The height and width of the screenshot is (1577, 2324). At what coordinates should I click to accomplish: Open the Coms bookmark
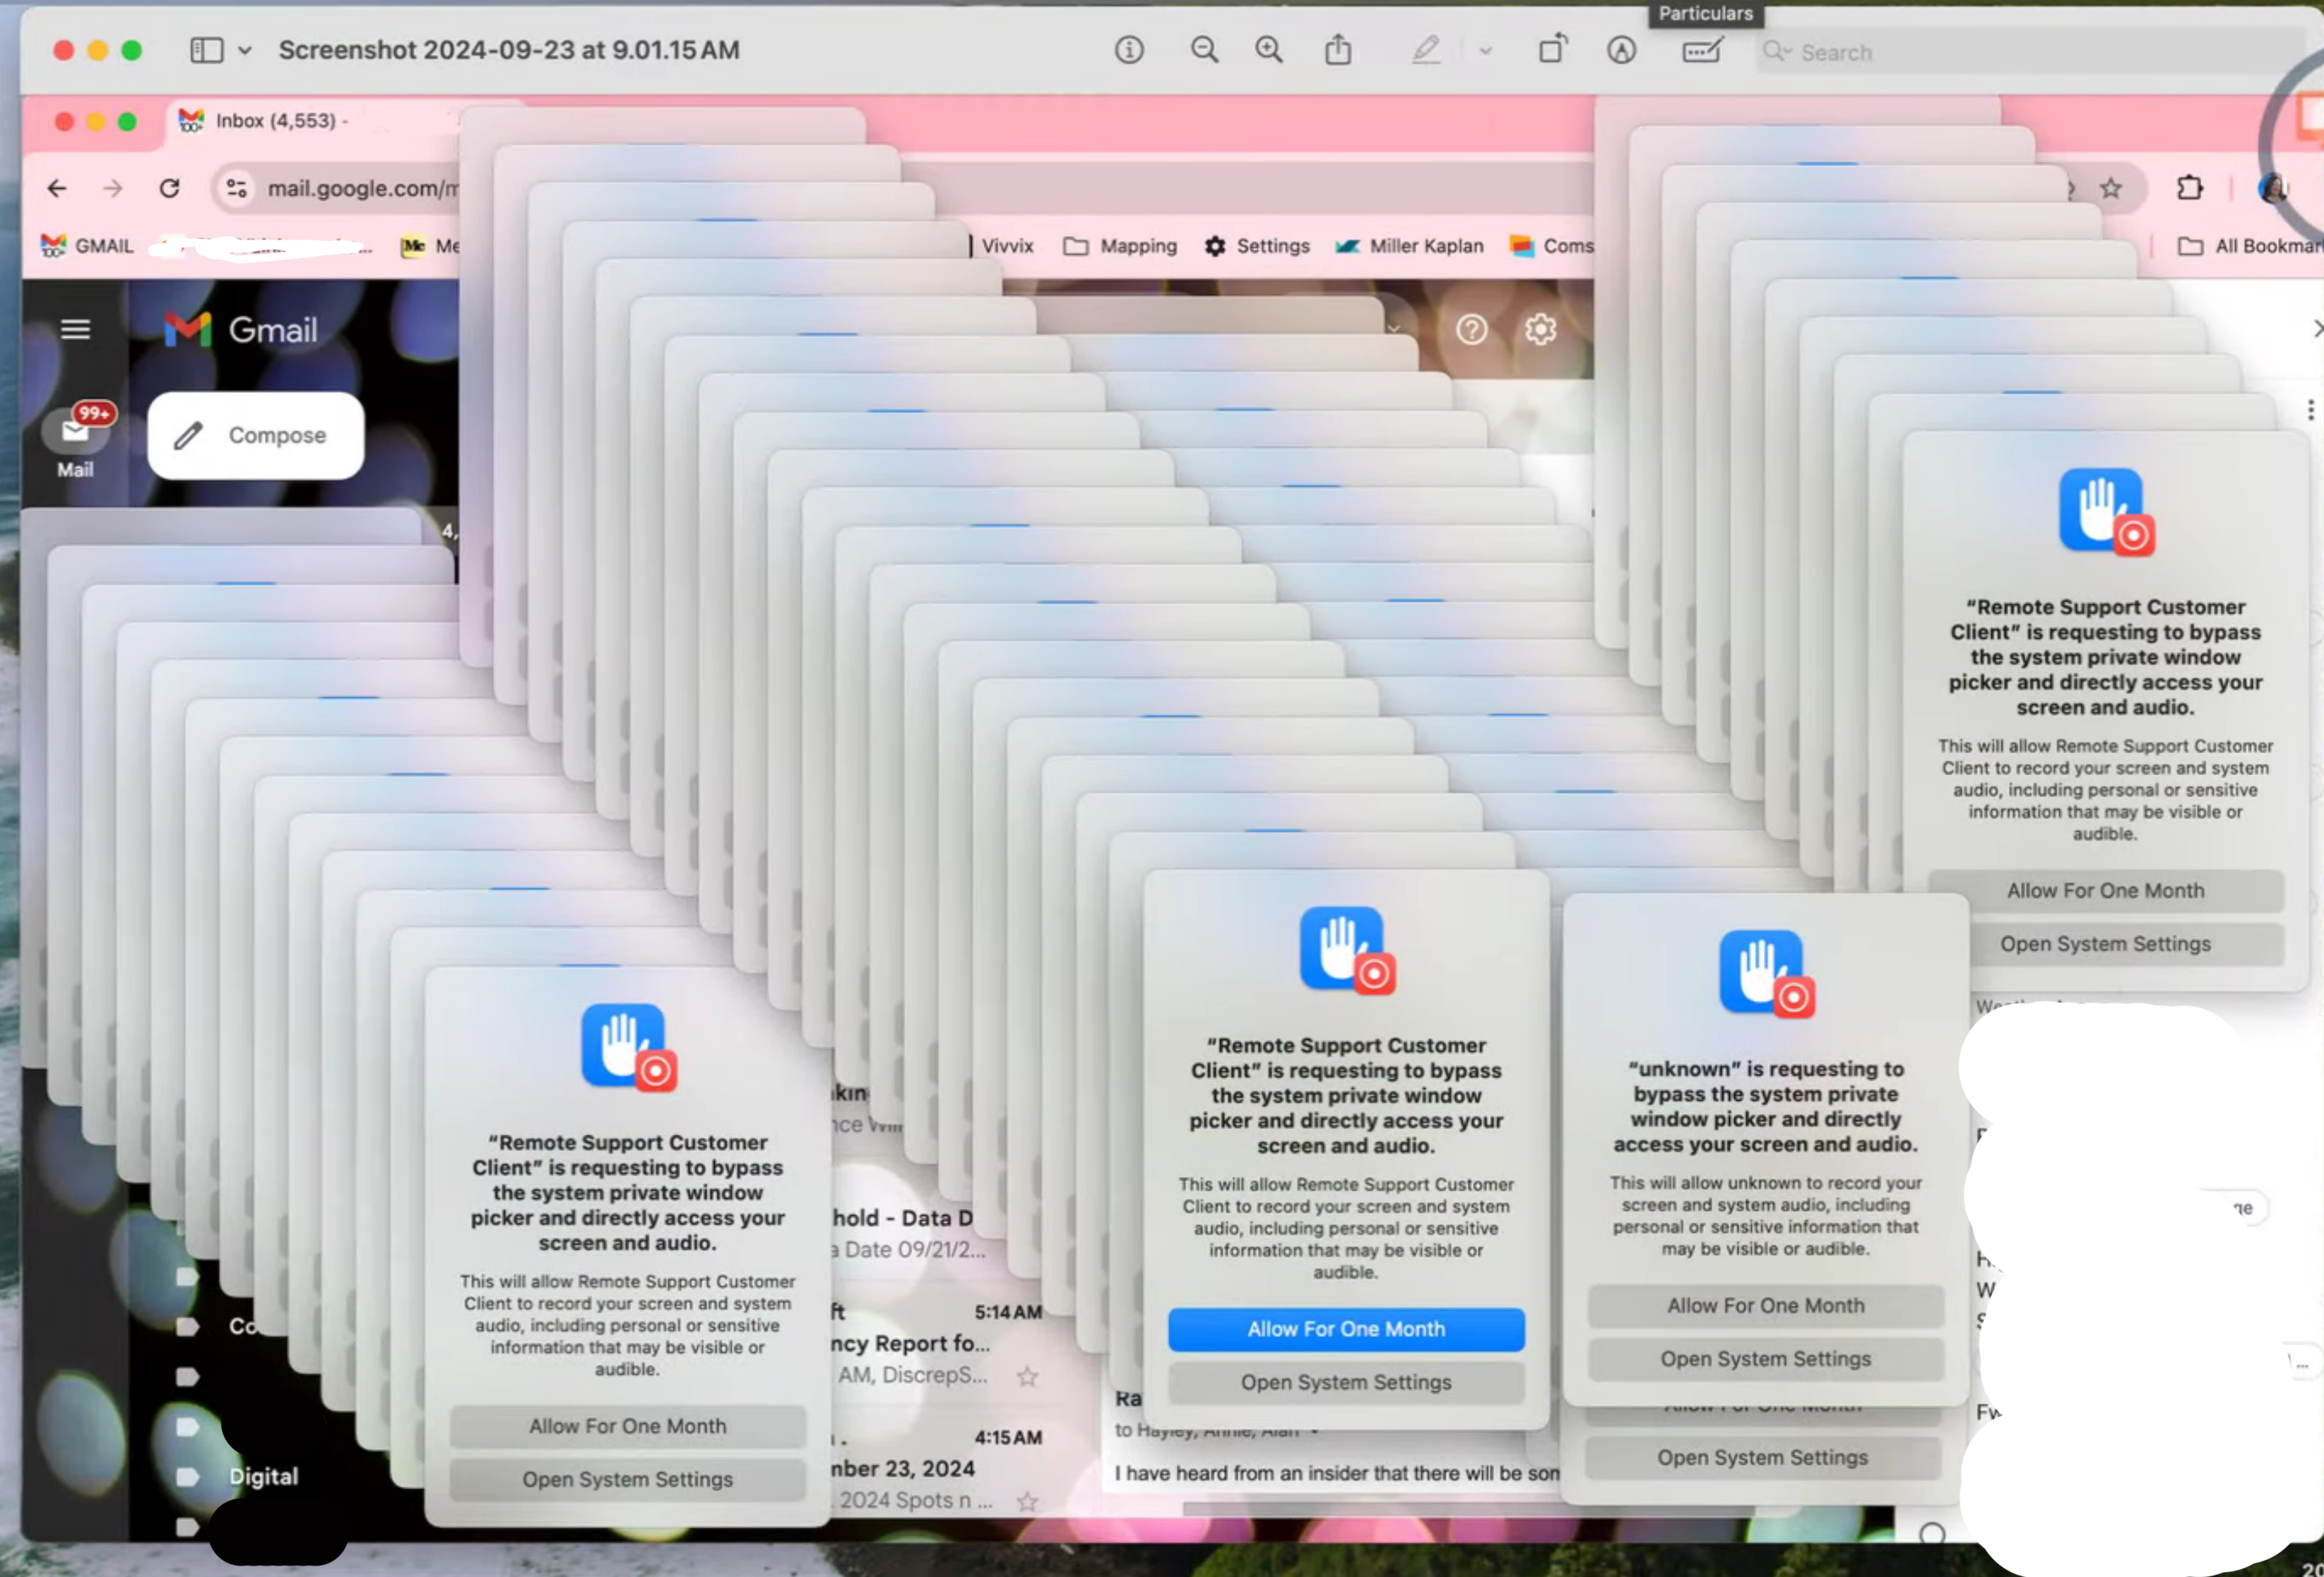1552,246
